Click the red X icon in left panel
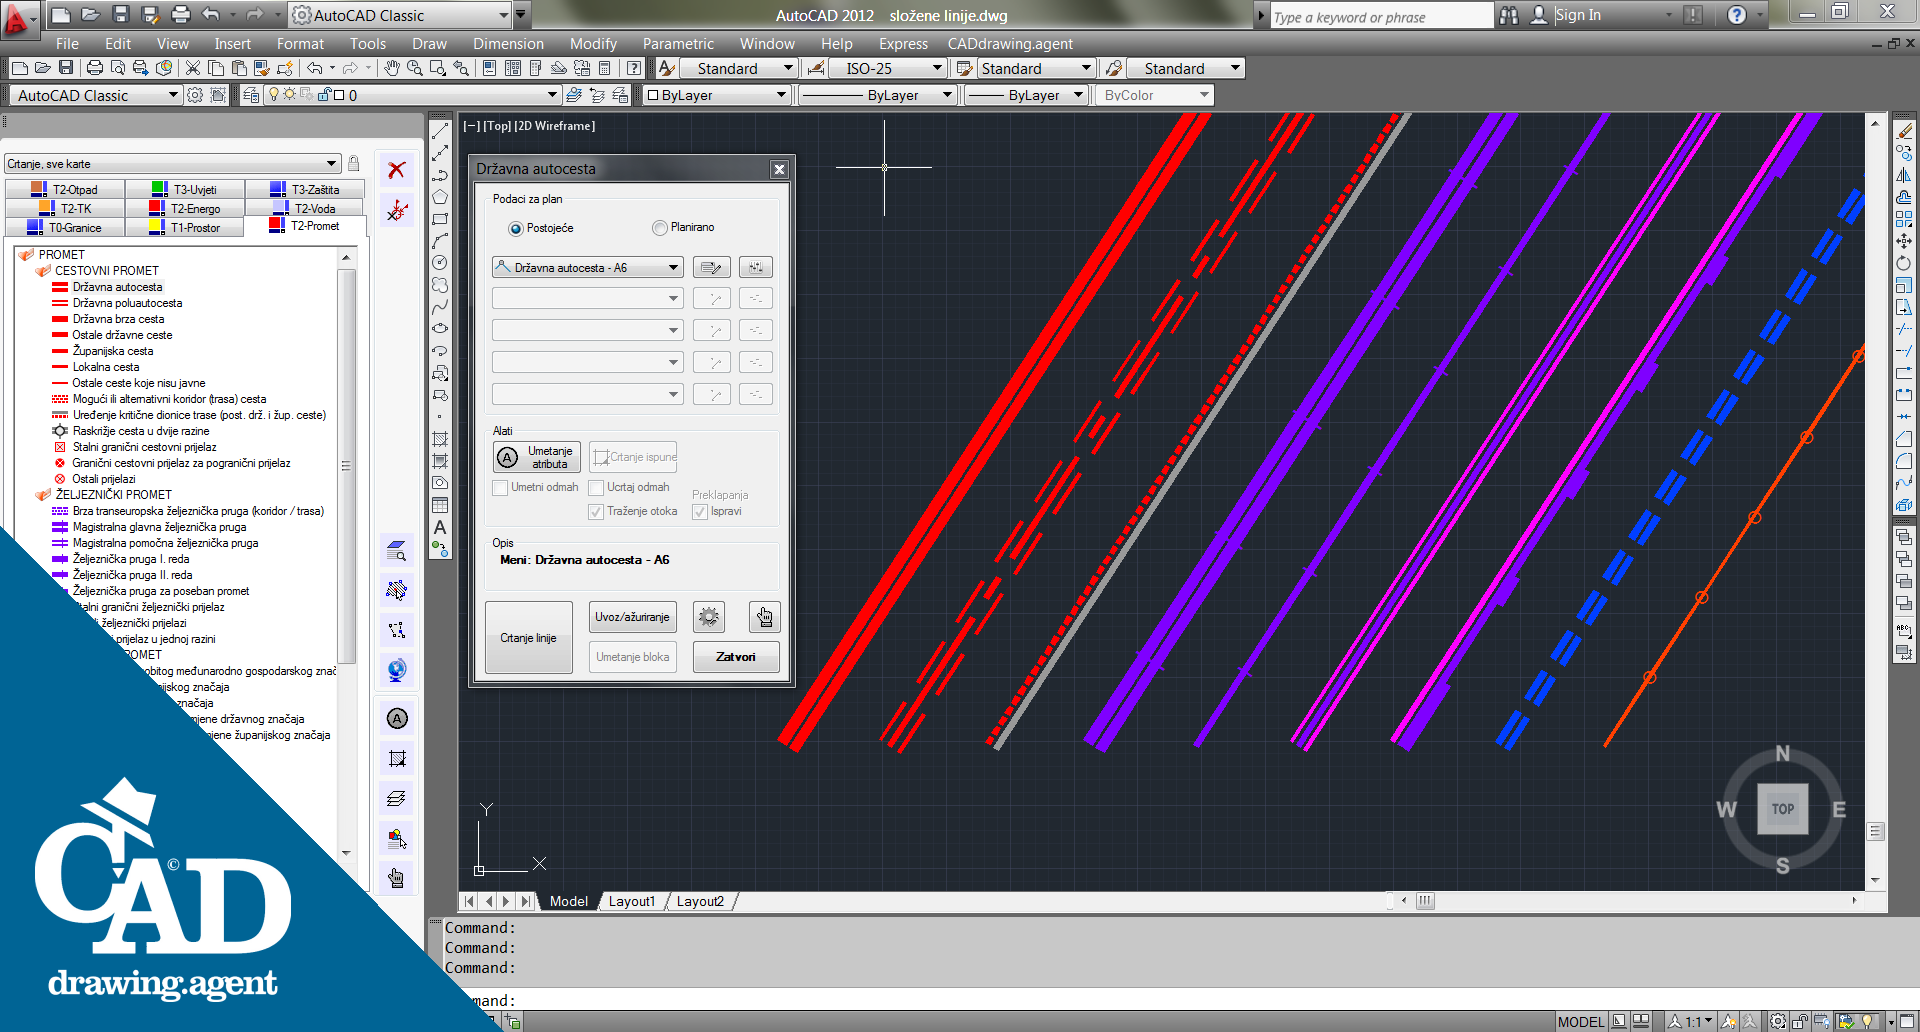Screen dimensions: 1920x1032 coord(397,170)
